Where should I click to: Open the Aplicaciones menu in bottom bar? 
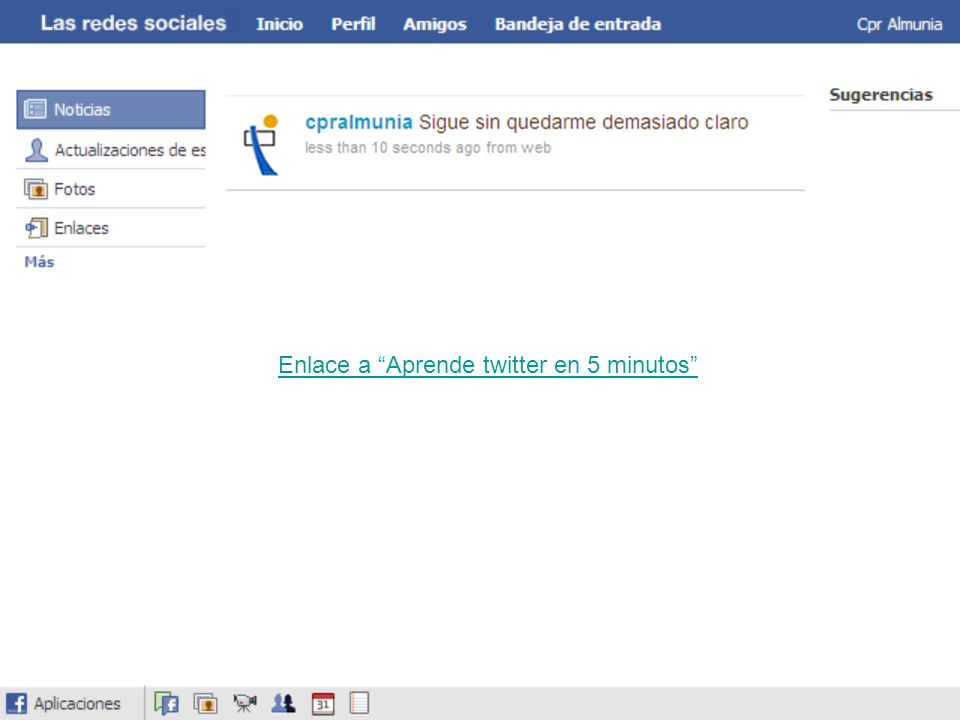tap(77, 703)
